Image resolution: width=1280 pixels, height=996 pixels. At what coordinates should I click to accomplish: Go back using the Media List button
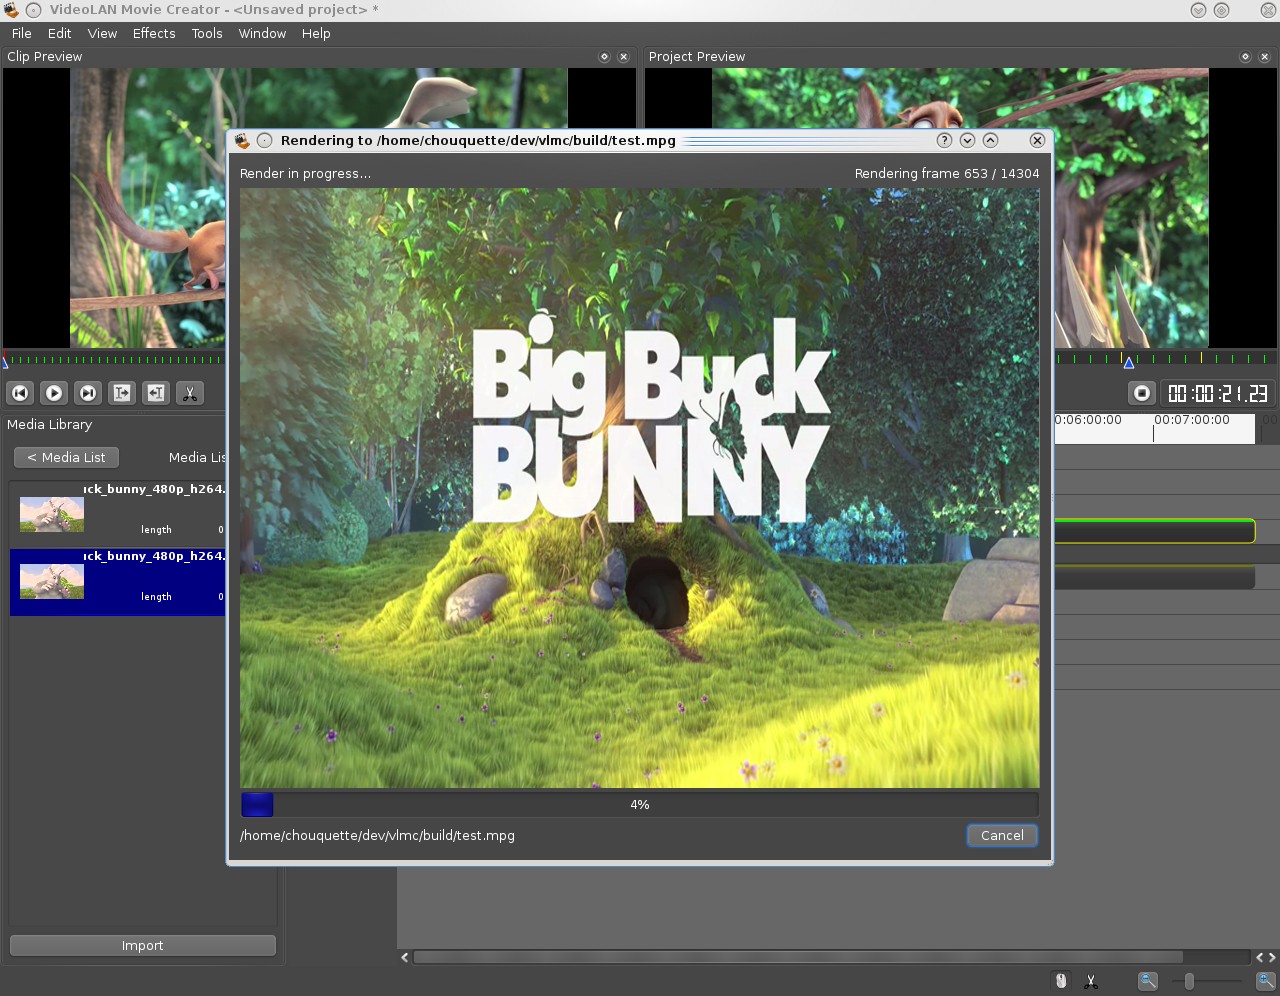[66, 457]
